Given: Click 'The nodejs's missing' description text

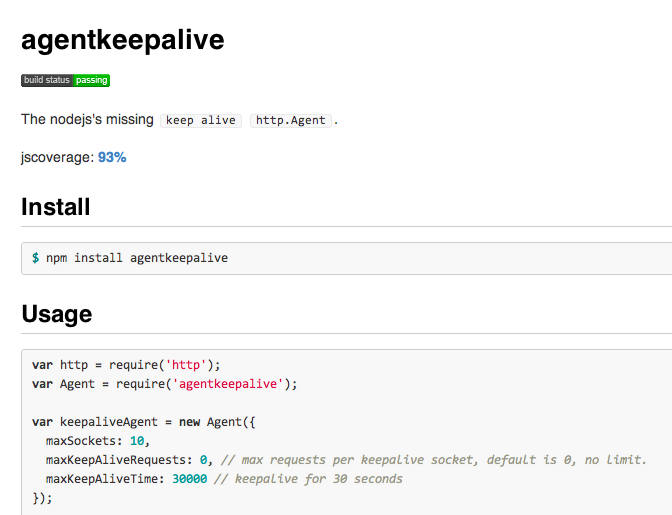Looking at the screenshot, I should (87, 120).
